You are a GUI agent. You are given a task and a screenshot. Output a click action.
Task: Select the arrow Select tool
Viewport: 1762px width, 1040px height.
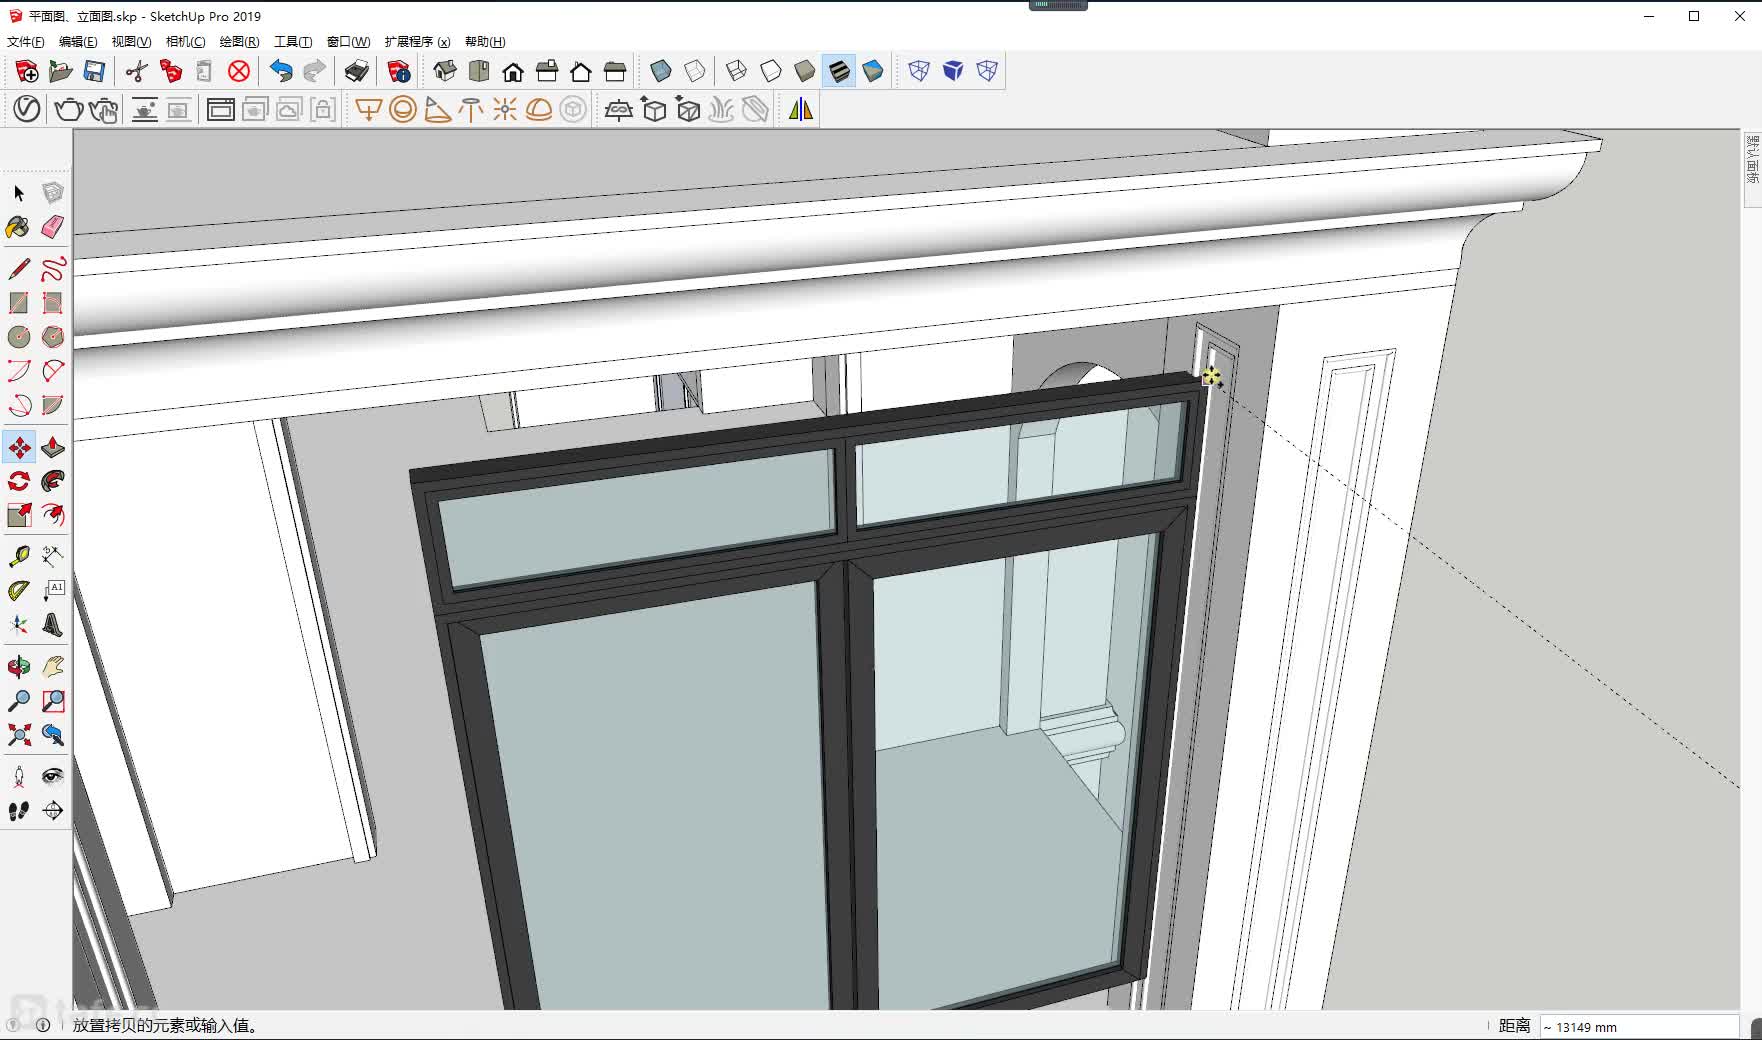coord(19,193)
